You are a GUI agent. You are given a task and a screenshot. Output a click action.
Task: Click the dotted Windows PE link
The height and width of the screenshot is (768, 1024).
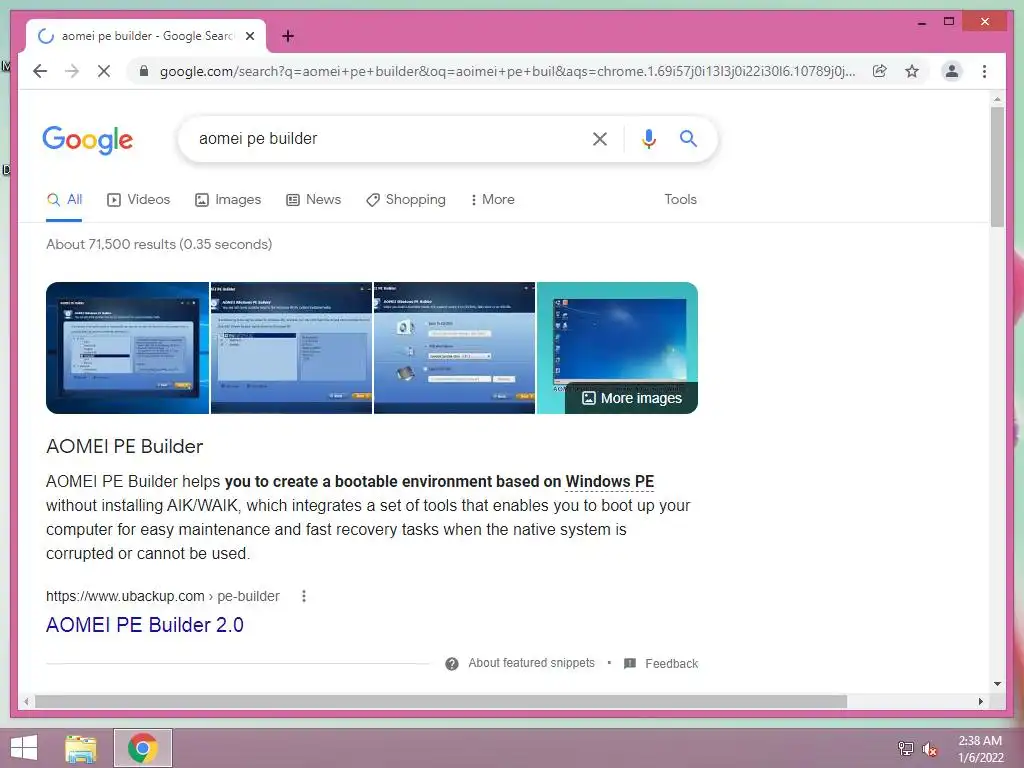click(x=609, y=482)
